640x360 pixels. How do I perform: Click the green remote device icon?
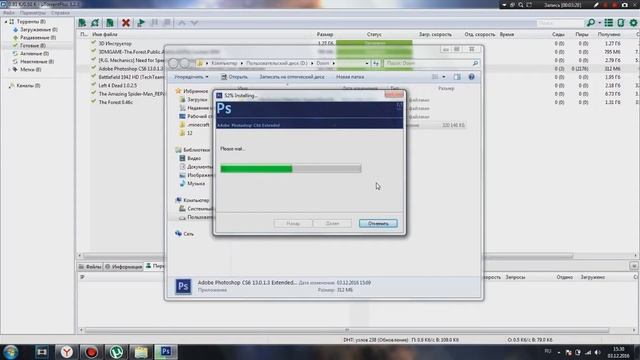point(621,23)
